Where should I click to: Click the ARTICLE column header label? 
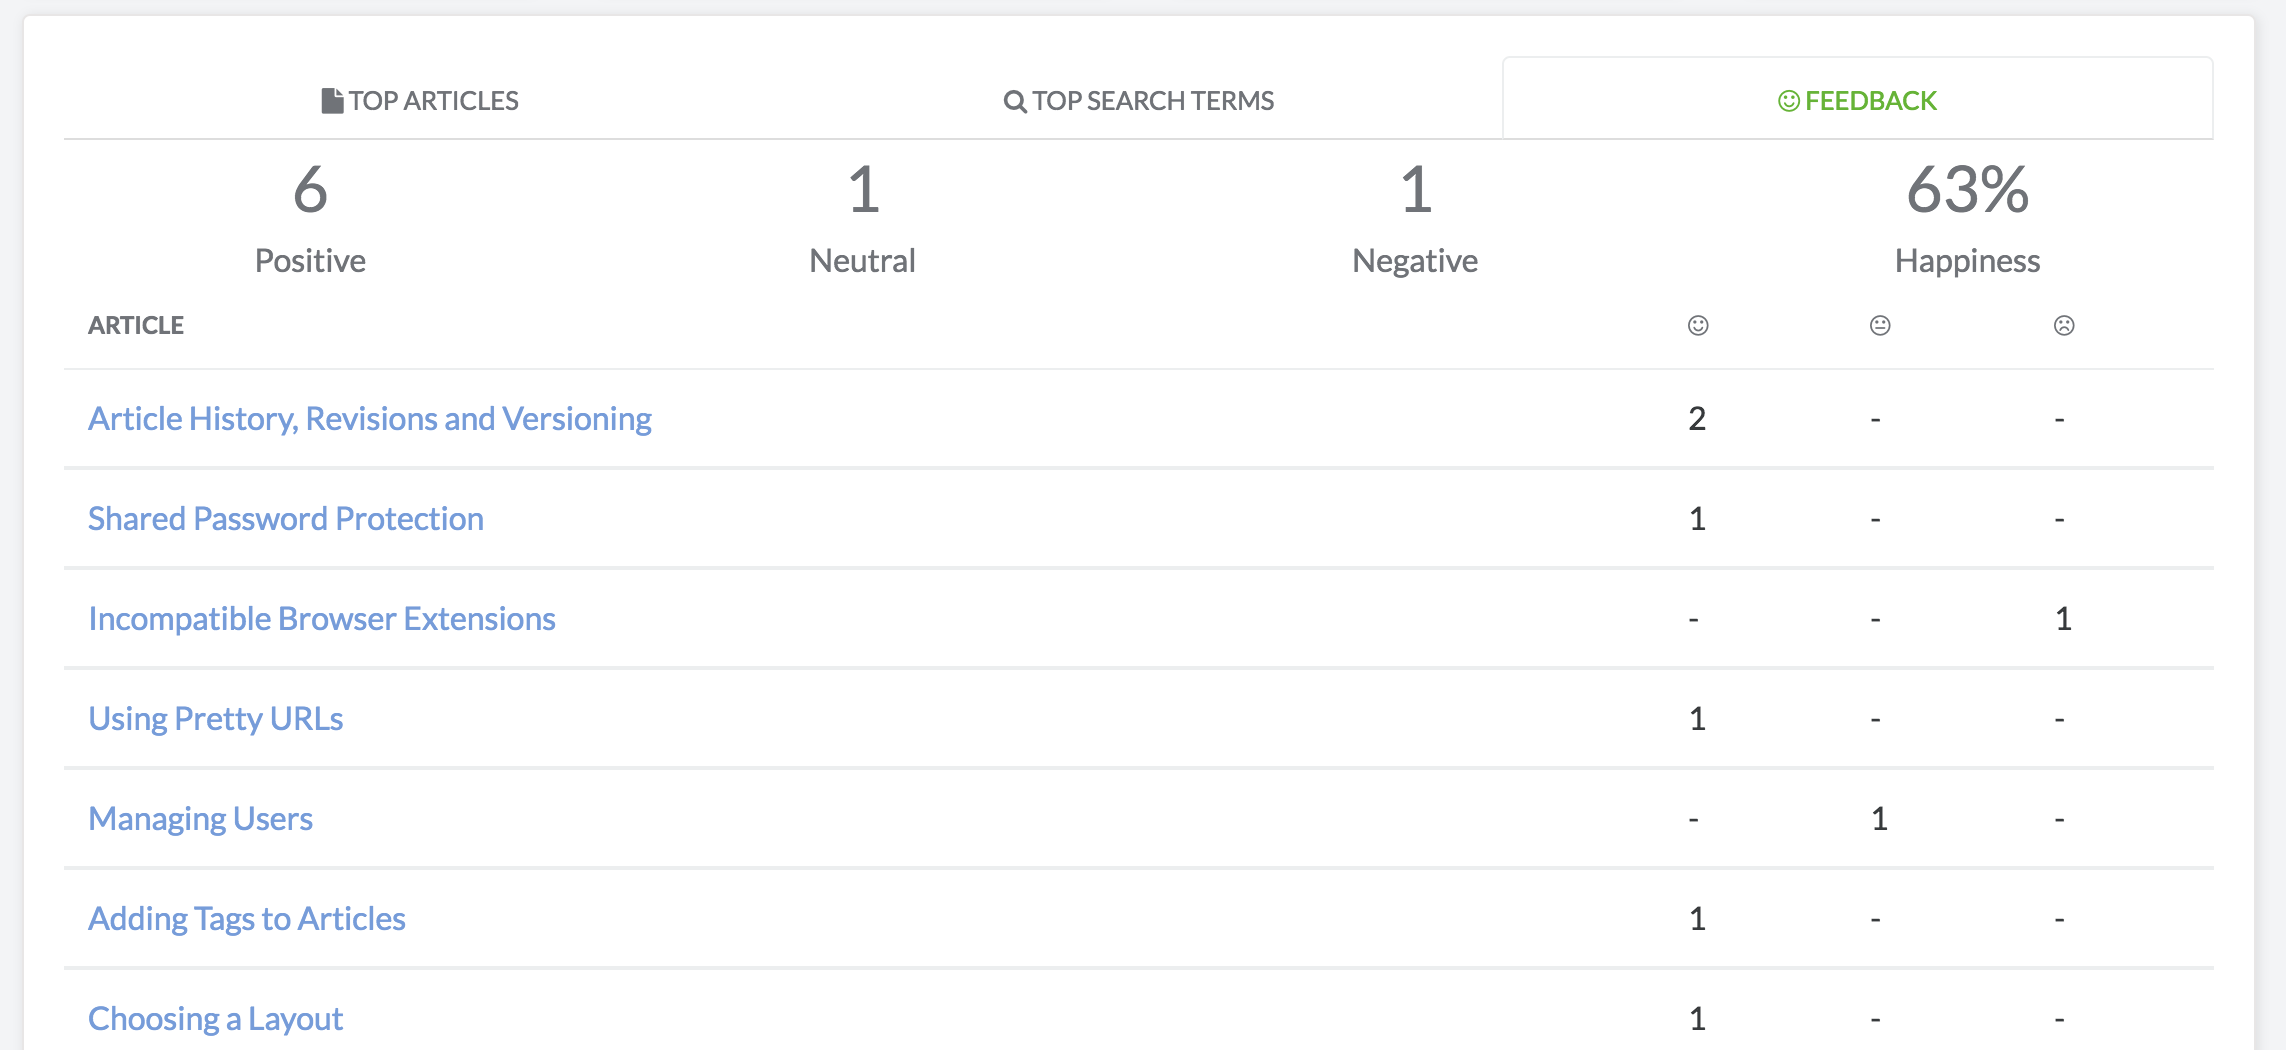[x=137, y=324]
